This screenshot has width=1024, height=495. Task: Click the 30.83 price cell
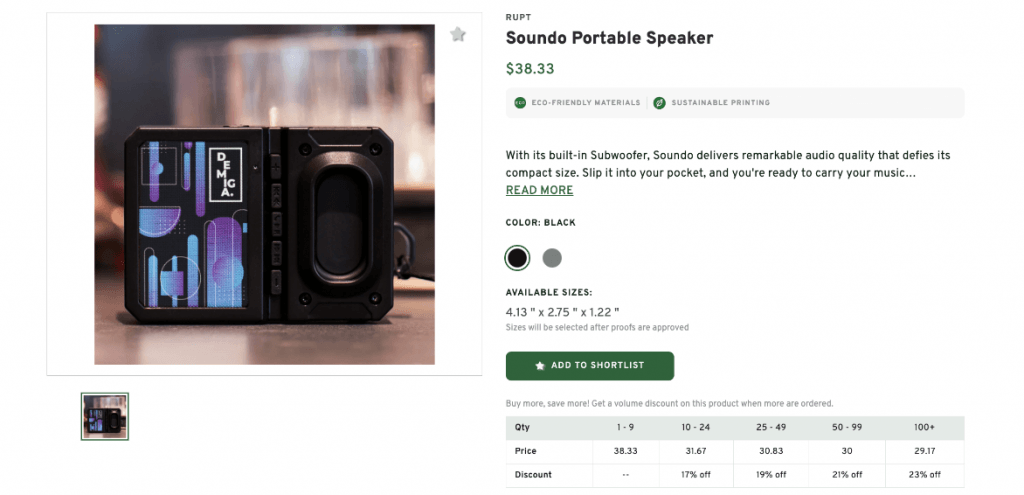coord(772,451)
